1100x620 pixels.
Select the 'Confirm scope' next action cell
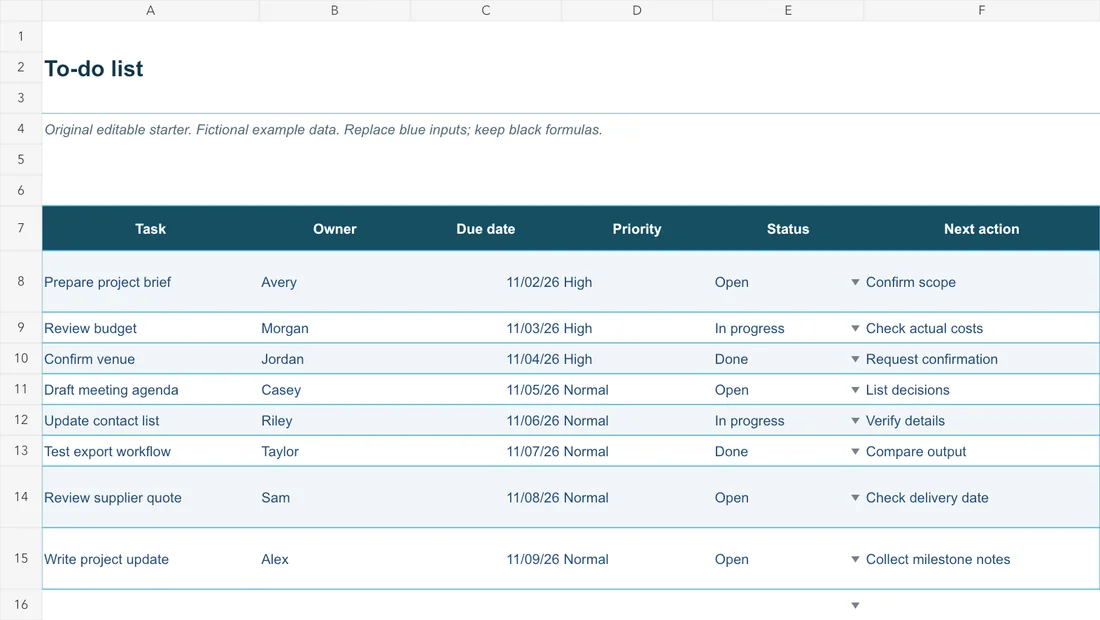pos(981,282)
